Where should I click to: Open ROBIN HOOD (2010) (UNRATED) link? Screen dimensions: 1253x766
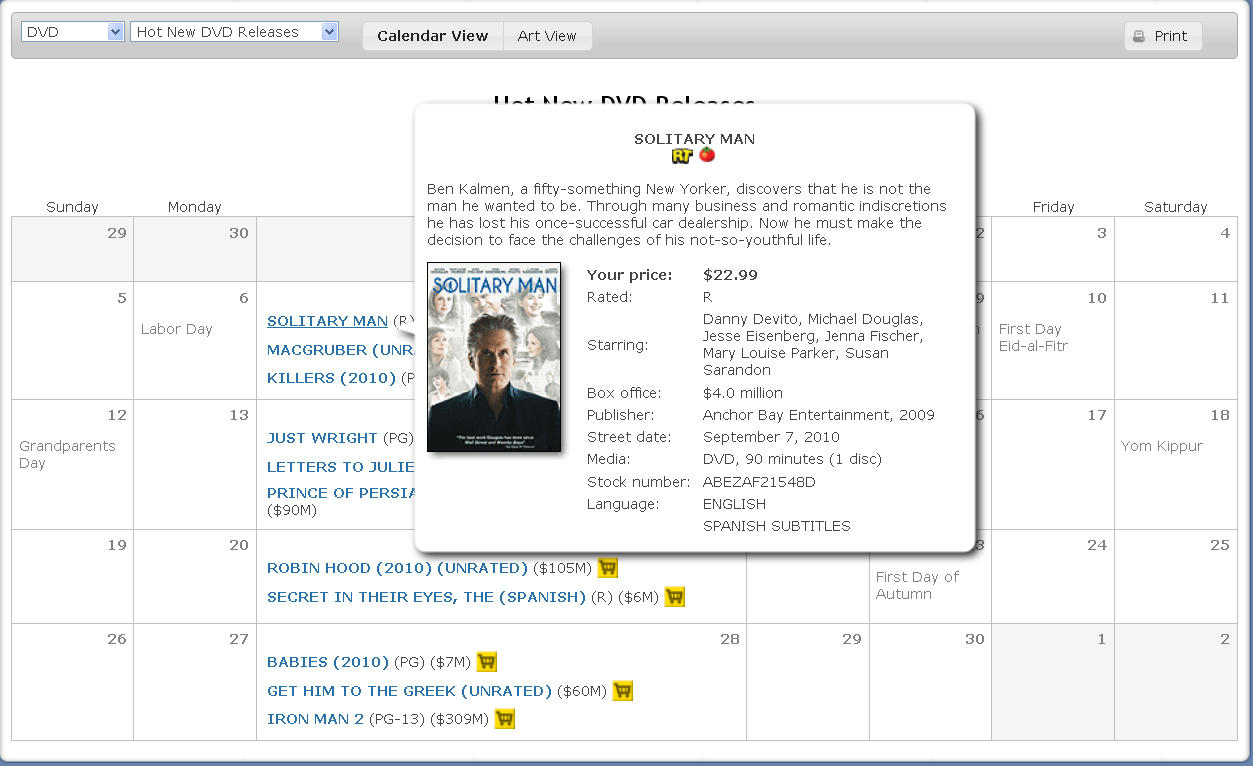click(397, 568)
